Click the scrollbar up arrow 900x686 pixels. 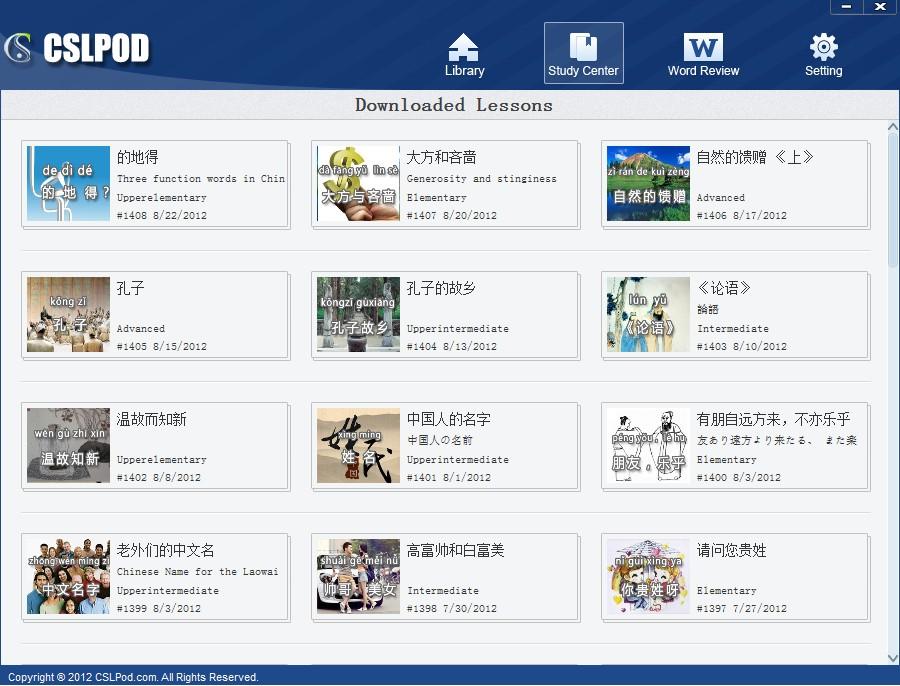[893, 128]
